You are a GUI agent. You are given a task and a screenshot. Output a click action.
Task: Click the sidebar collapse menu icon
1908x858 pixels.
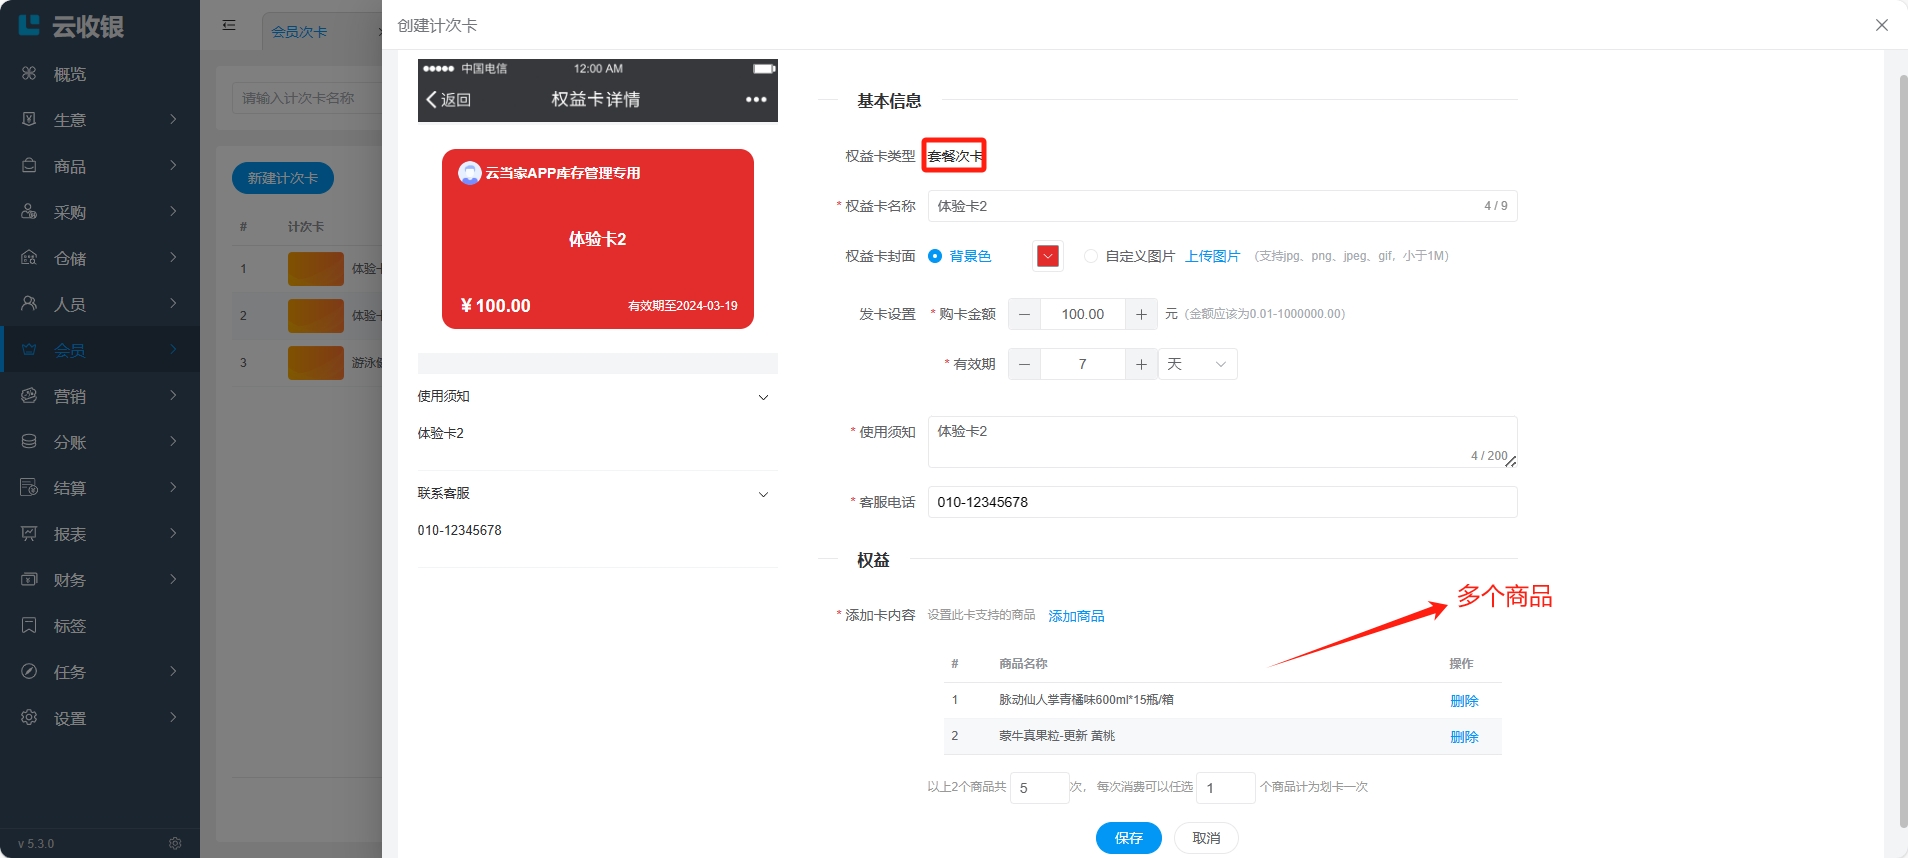point(229,25)
